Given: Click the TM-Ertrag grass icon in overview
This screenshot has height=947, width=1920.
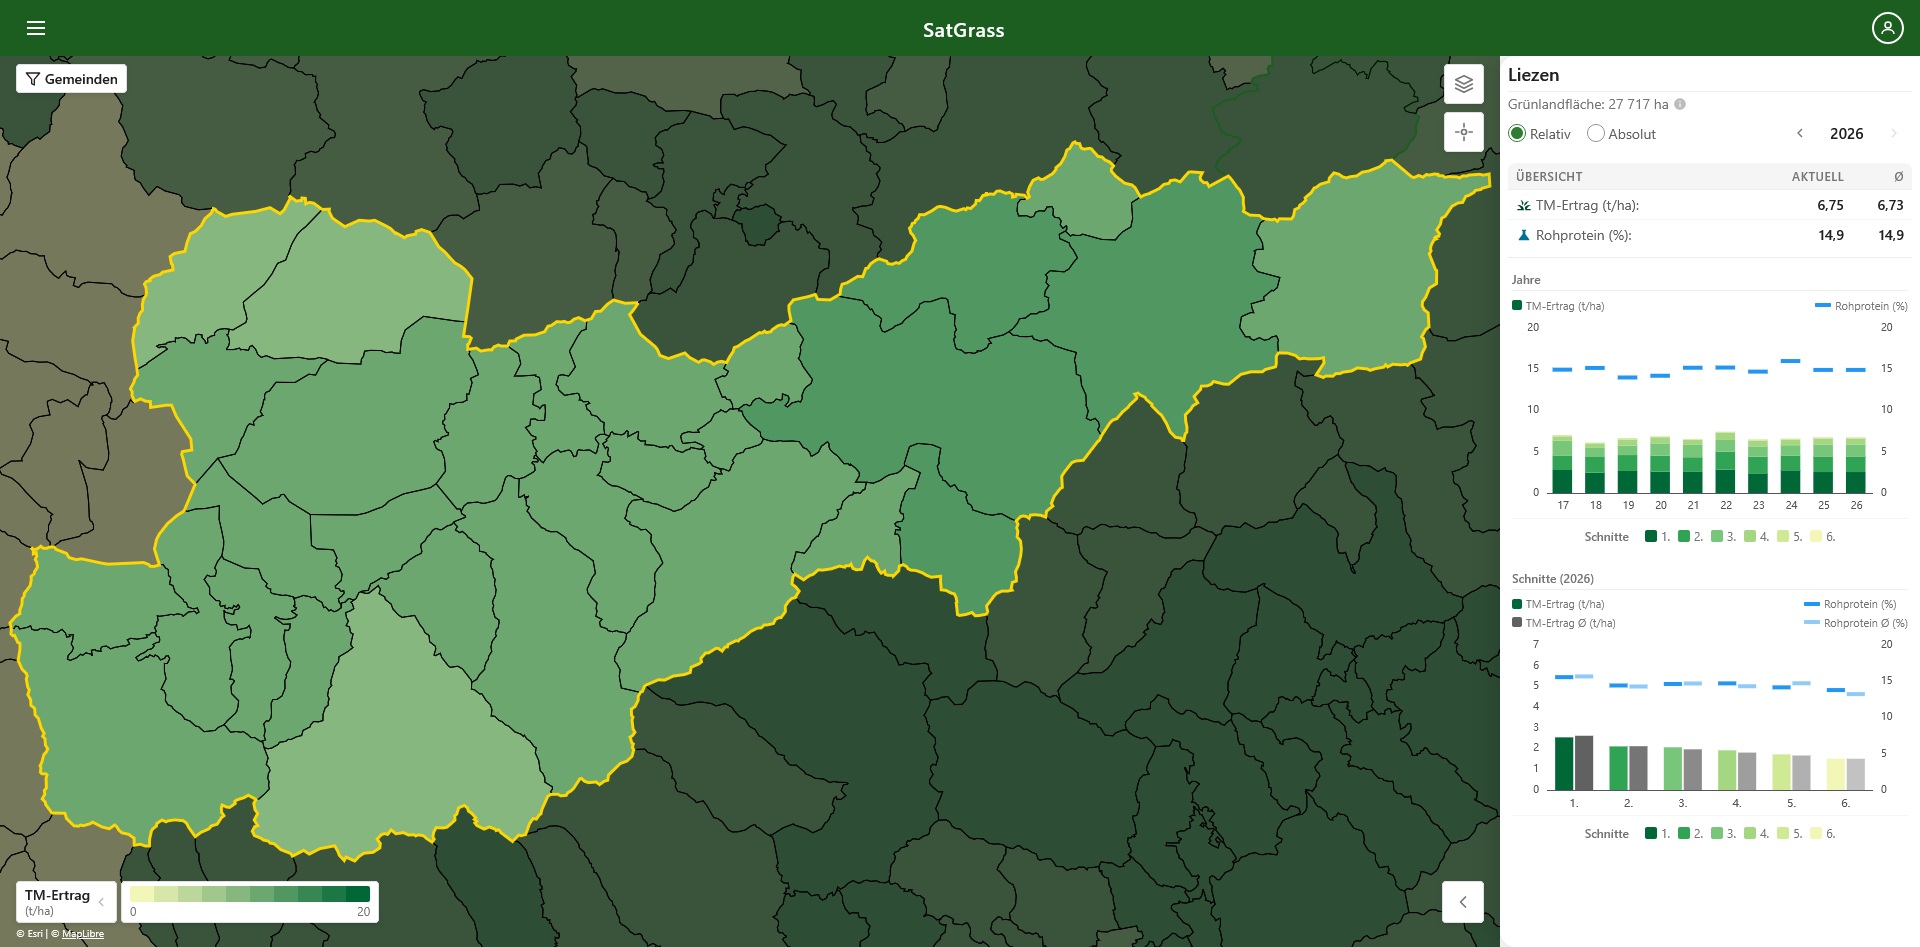Looking at the screenshot, I should [x=1523, y=206].
